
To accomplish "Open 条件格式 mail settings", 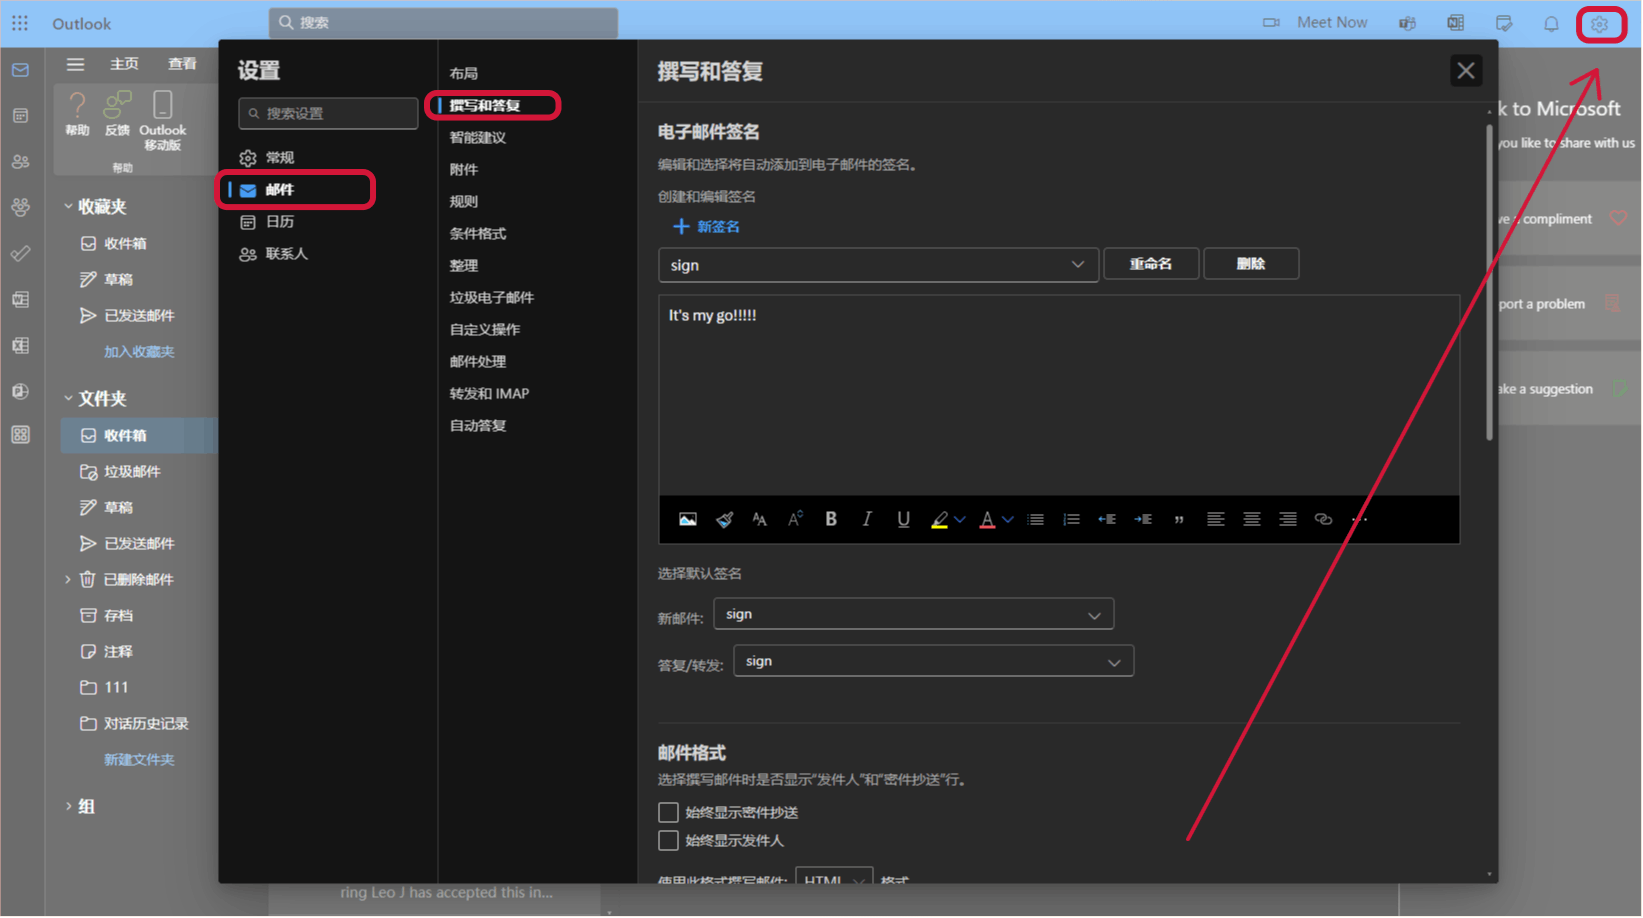I will 478,234.
